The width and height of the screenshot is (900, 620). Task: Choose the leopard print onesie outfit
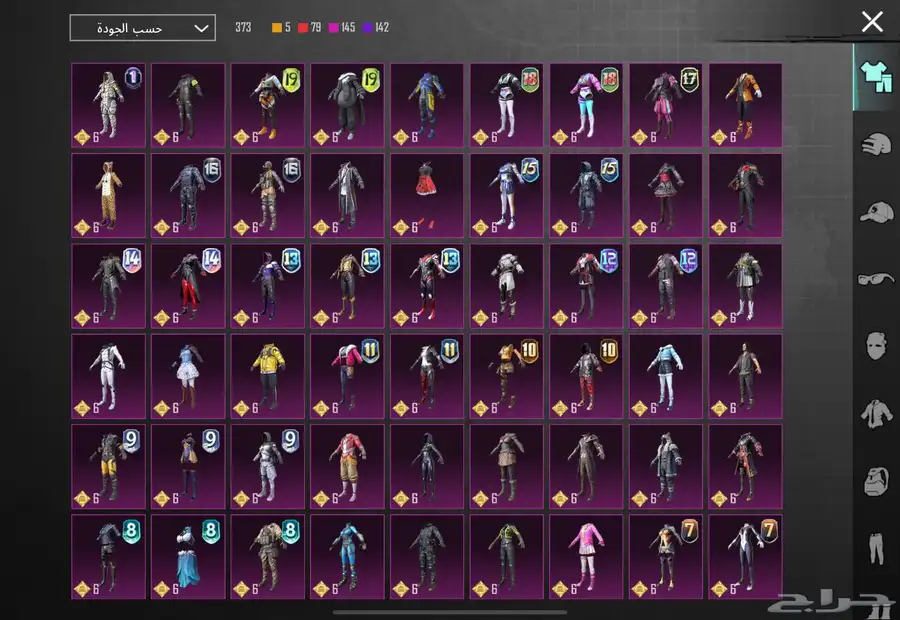click(x=108, y=195)
